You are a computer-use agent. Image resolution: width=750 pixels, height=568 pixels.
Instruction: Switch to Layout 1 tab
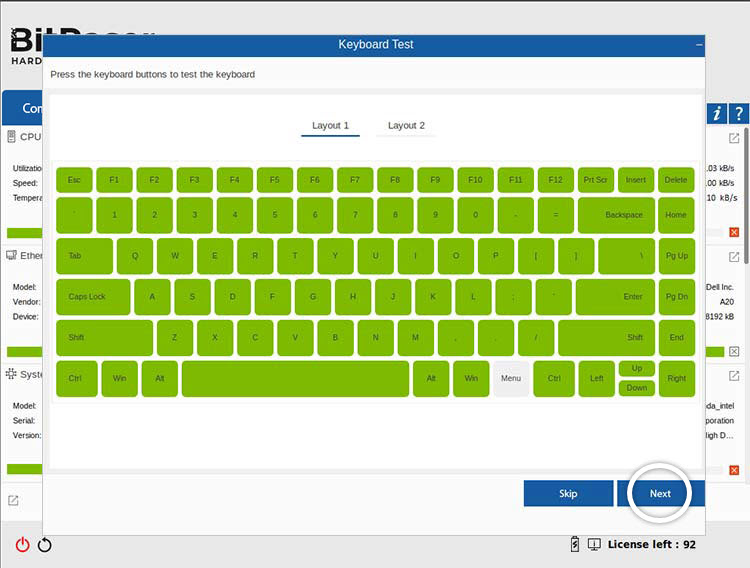click(330, 126)
